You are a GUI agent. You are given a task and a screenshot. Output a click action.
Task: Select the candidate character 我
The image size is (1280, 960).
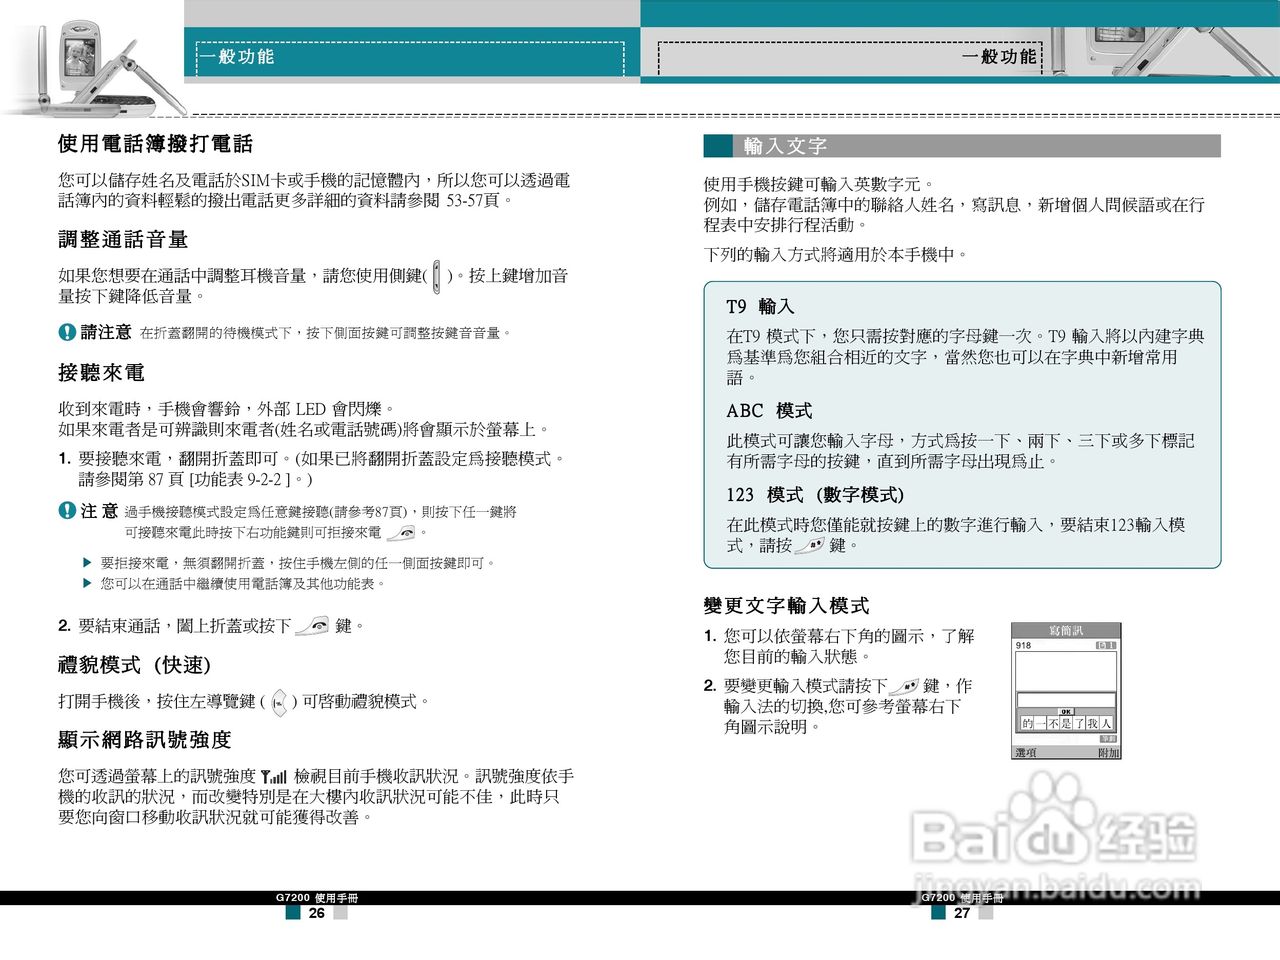click(x=1093, y=722)
